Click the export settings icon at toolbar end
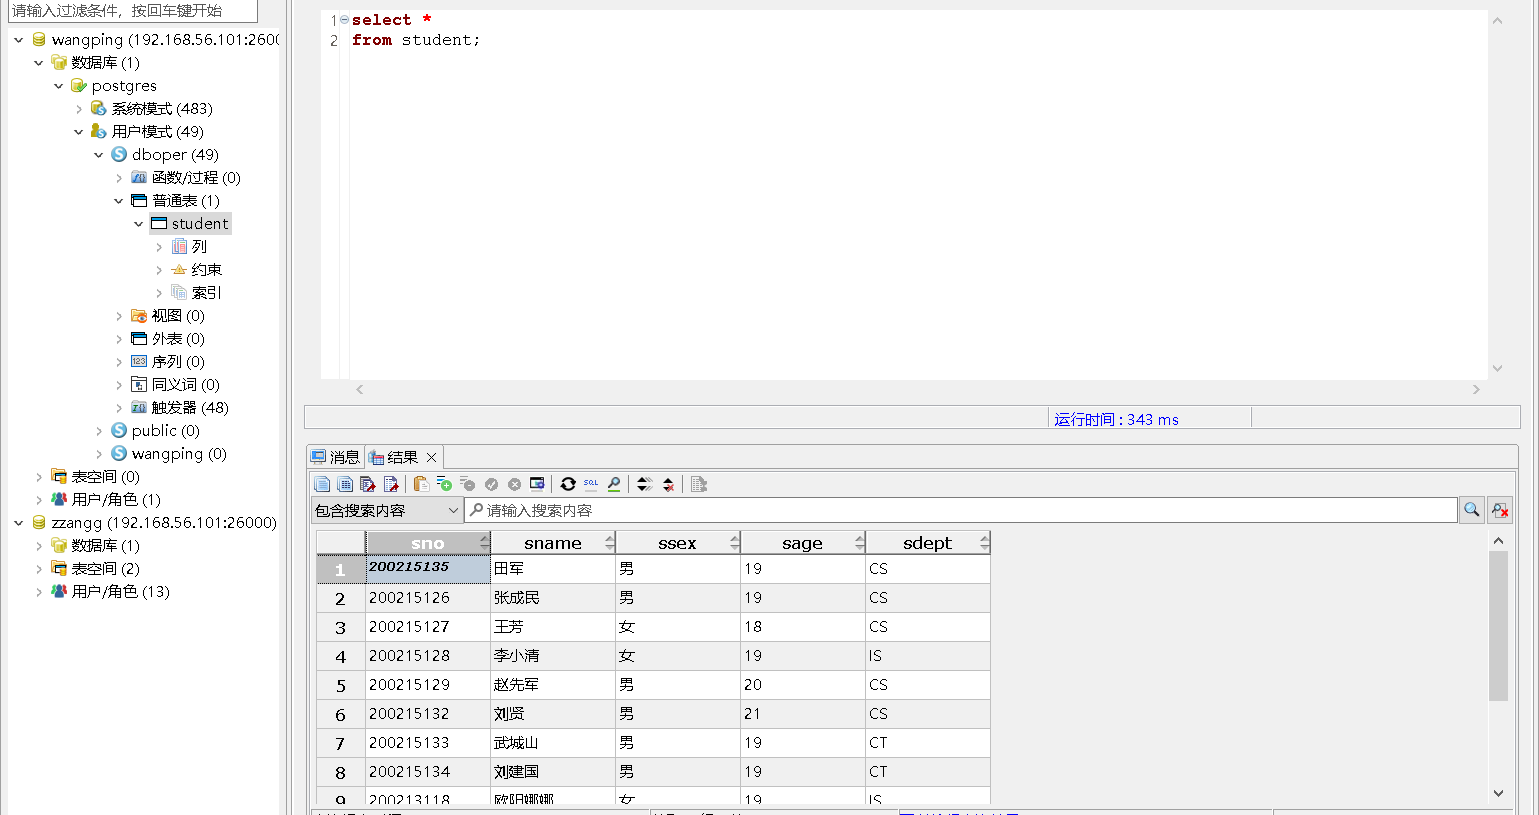Viewport: 1539px width, 815px height. point(699,484)
